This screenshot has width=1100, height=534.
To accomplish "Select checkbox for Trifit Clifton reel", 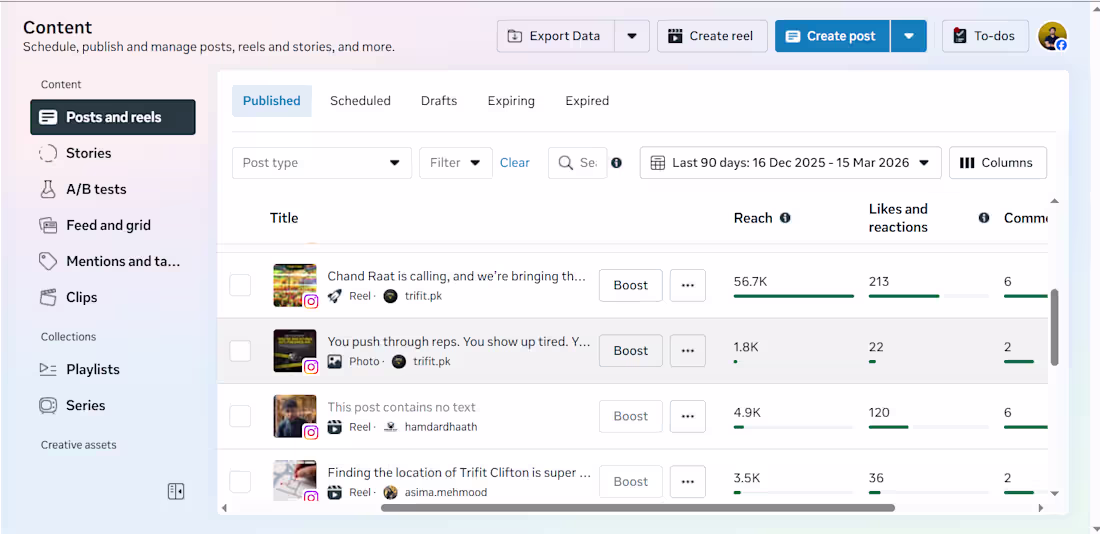I will 240,481.
